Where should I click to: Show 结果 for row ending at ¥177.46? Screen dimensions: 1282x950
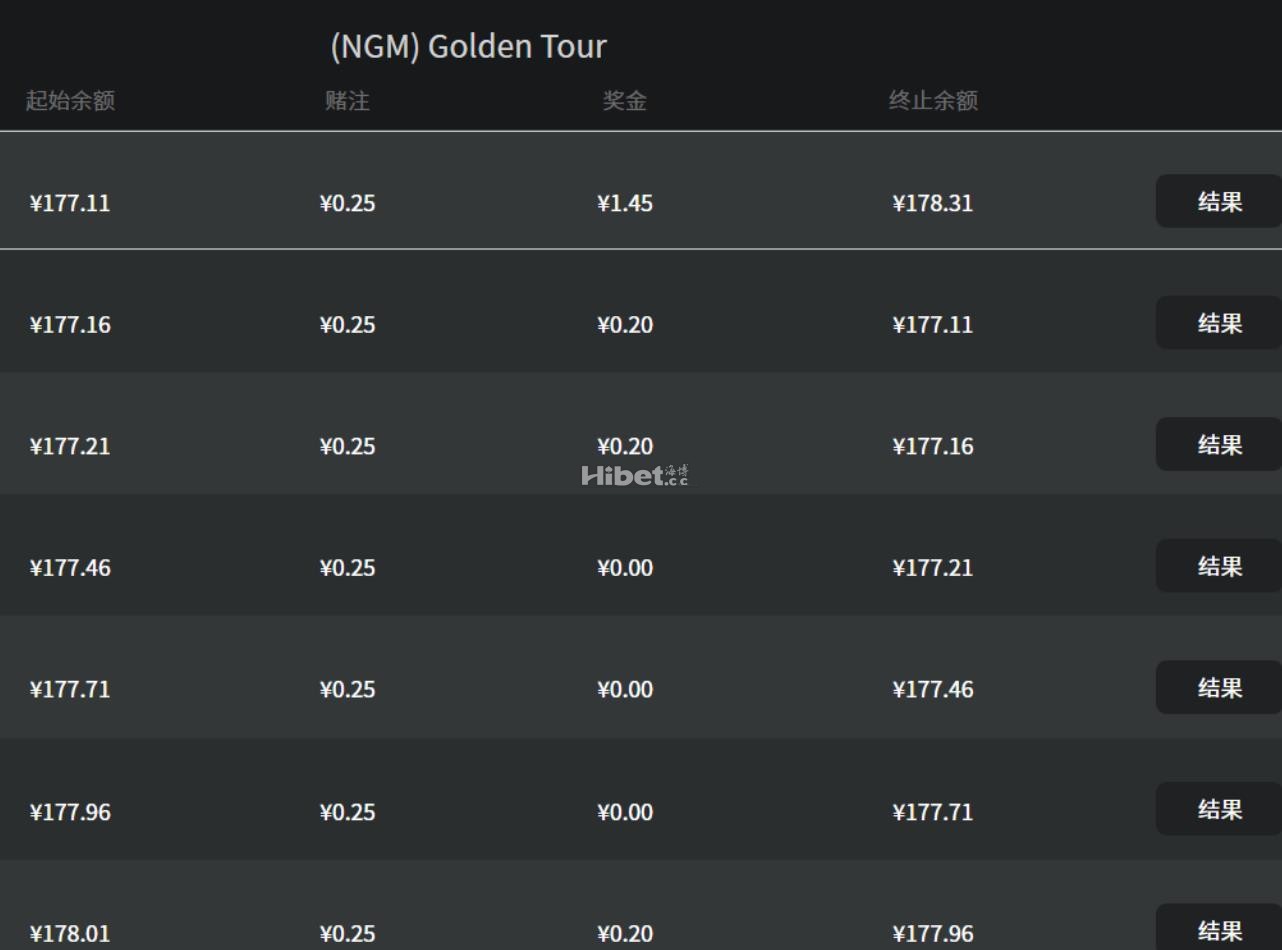1218,688
